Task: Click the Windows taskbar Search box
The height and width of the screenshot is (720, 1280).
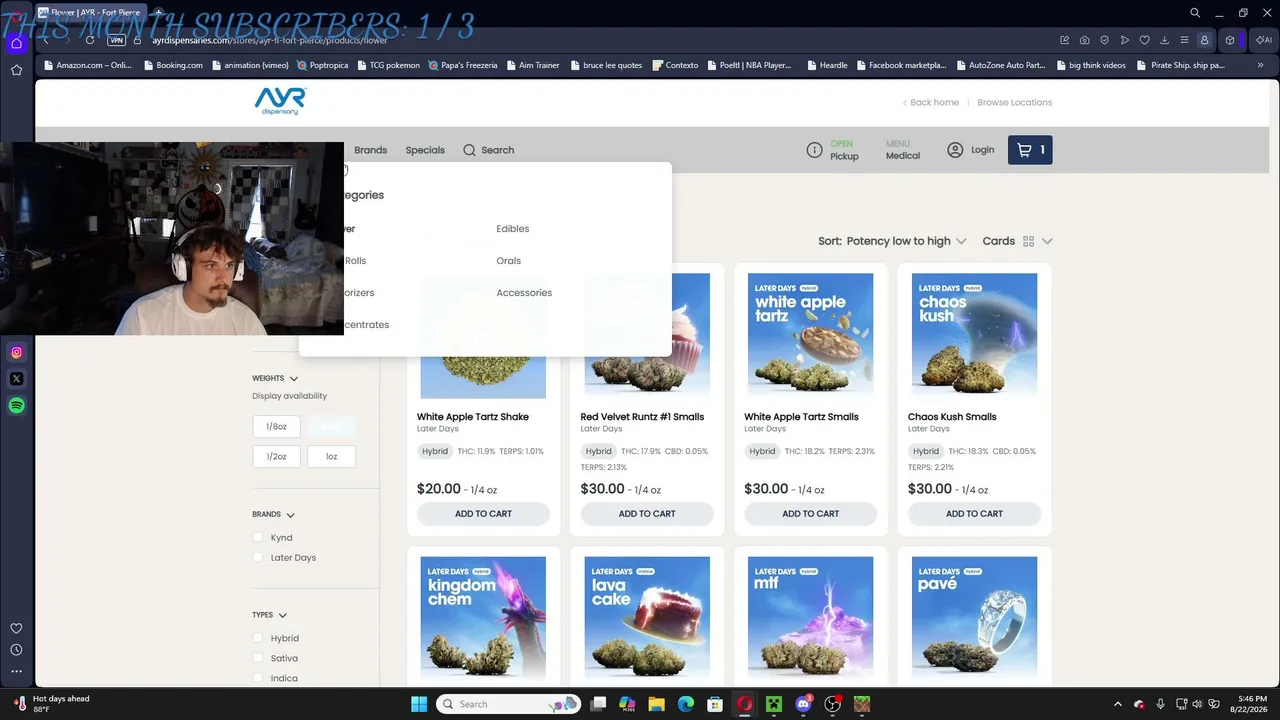Action: 508,704
